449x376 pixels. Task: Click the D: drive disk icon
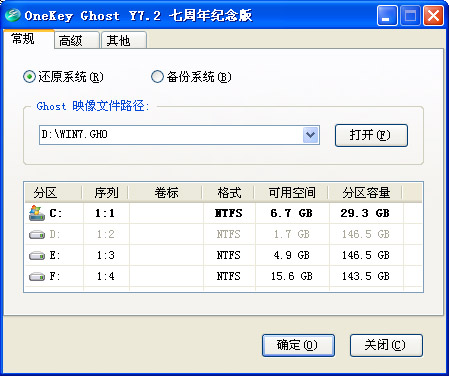(x=37, y=235)
